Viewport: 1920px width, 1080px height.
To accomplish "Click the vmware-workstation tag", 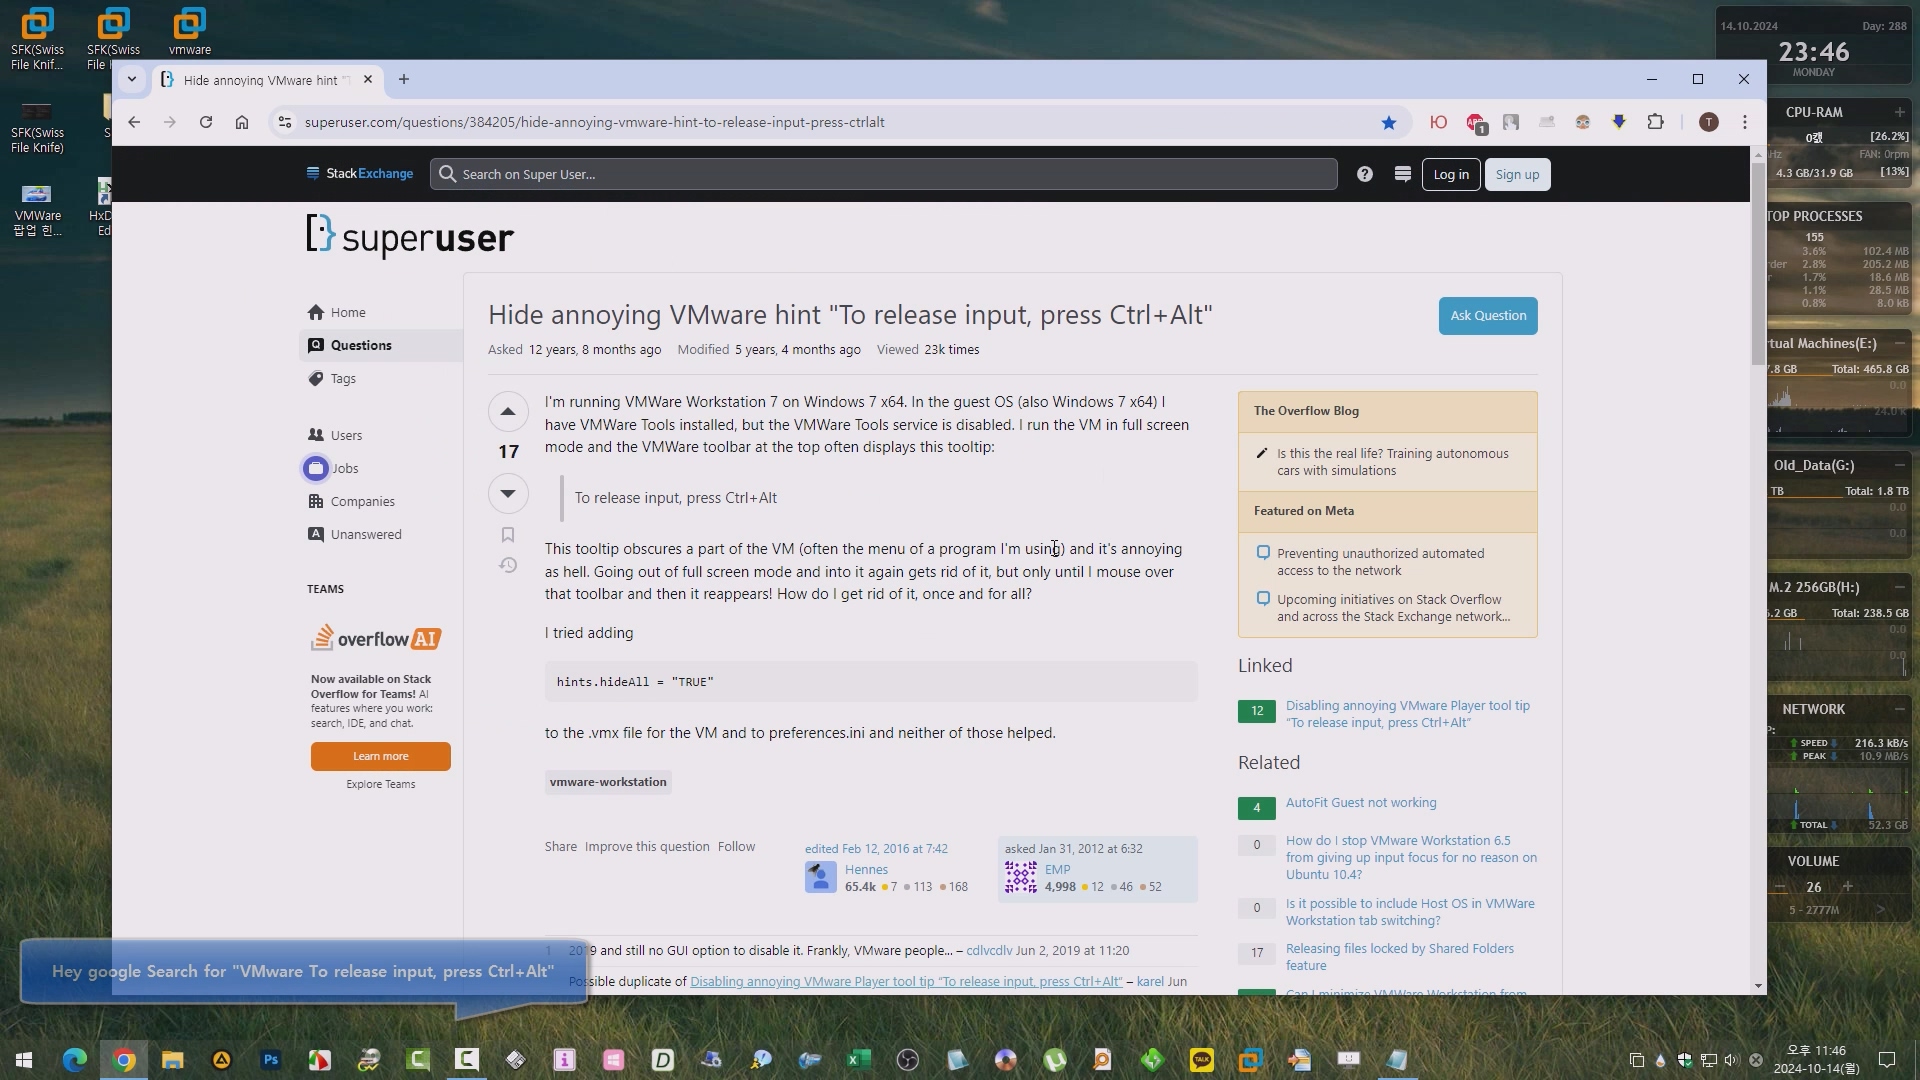I will click(608, 782).
